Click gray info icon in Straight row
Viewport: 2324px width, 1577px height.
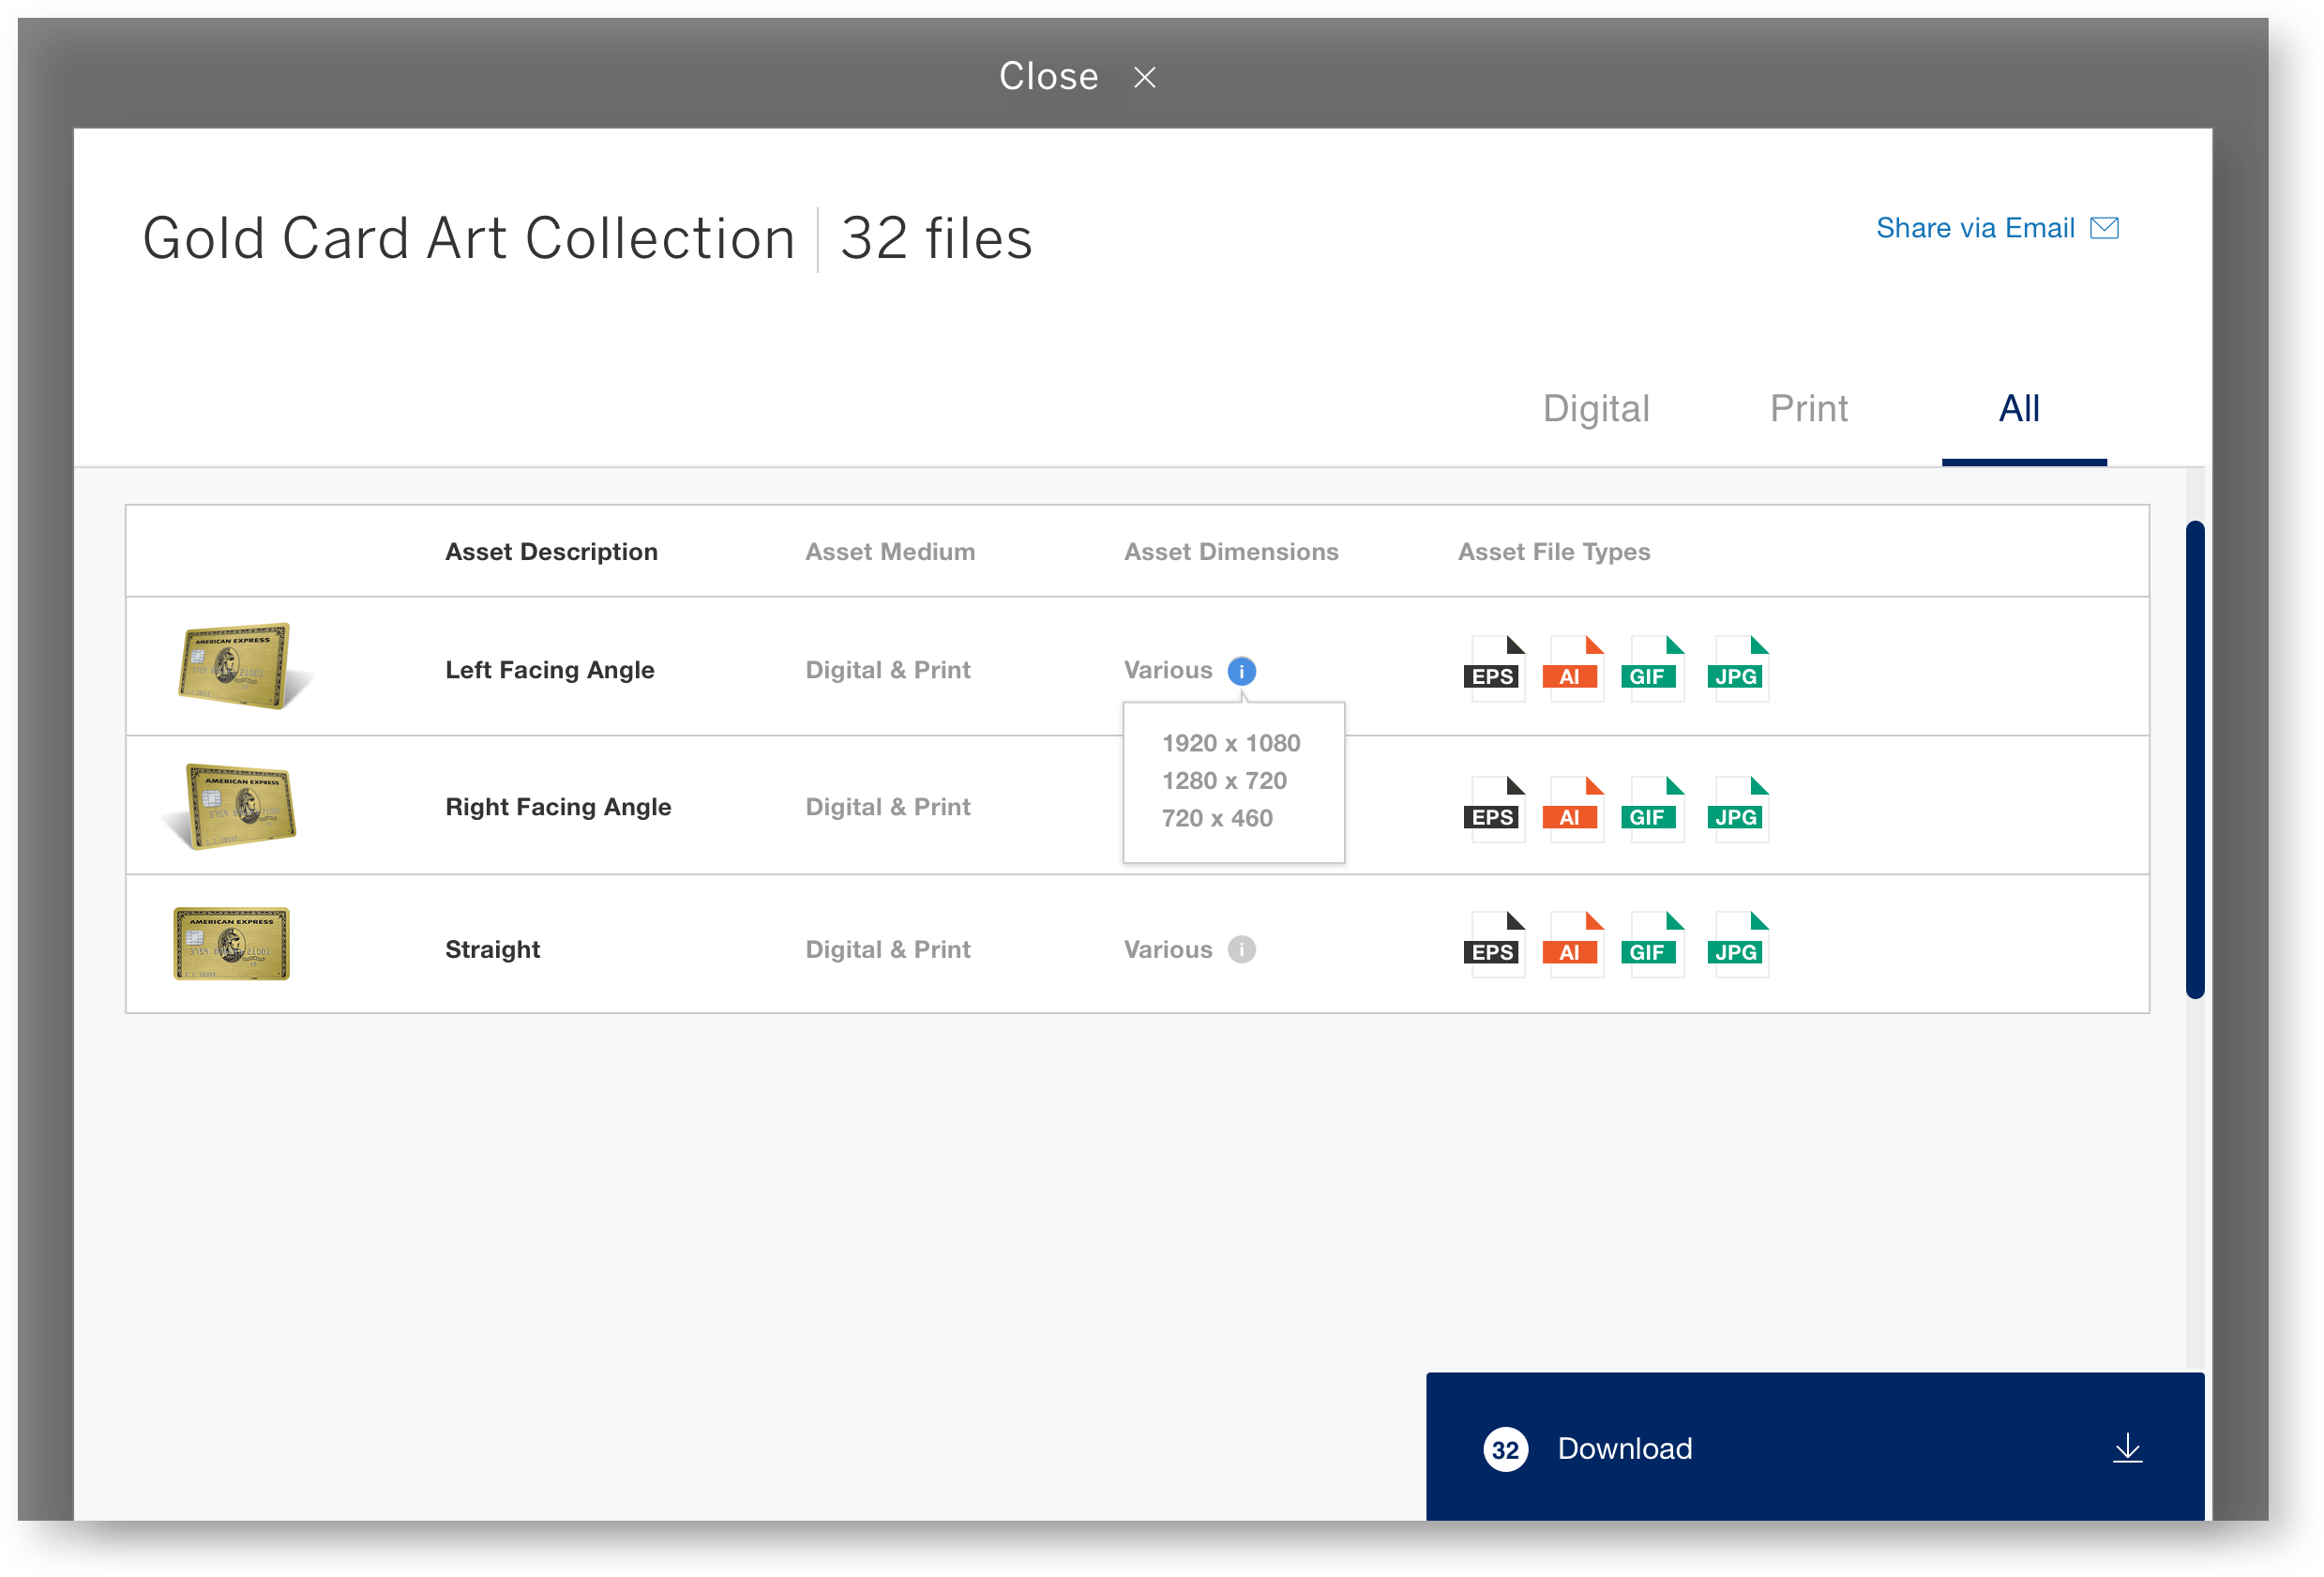coord(1241,949)
